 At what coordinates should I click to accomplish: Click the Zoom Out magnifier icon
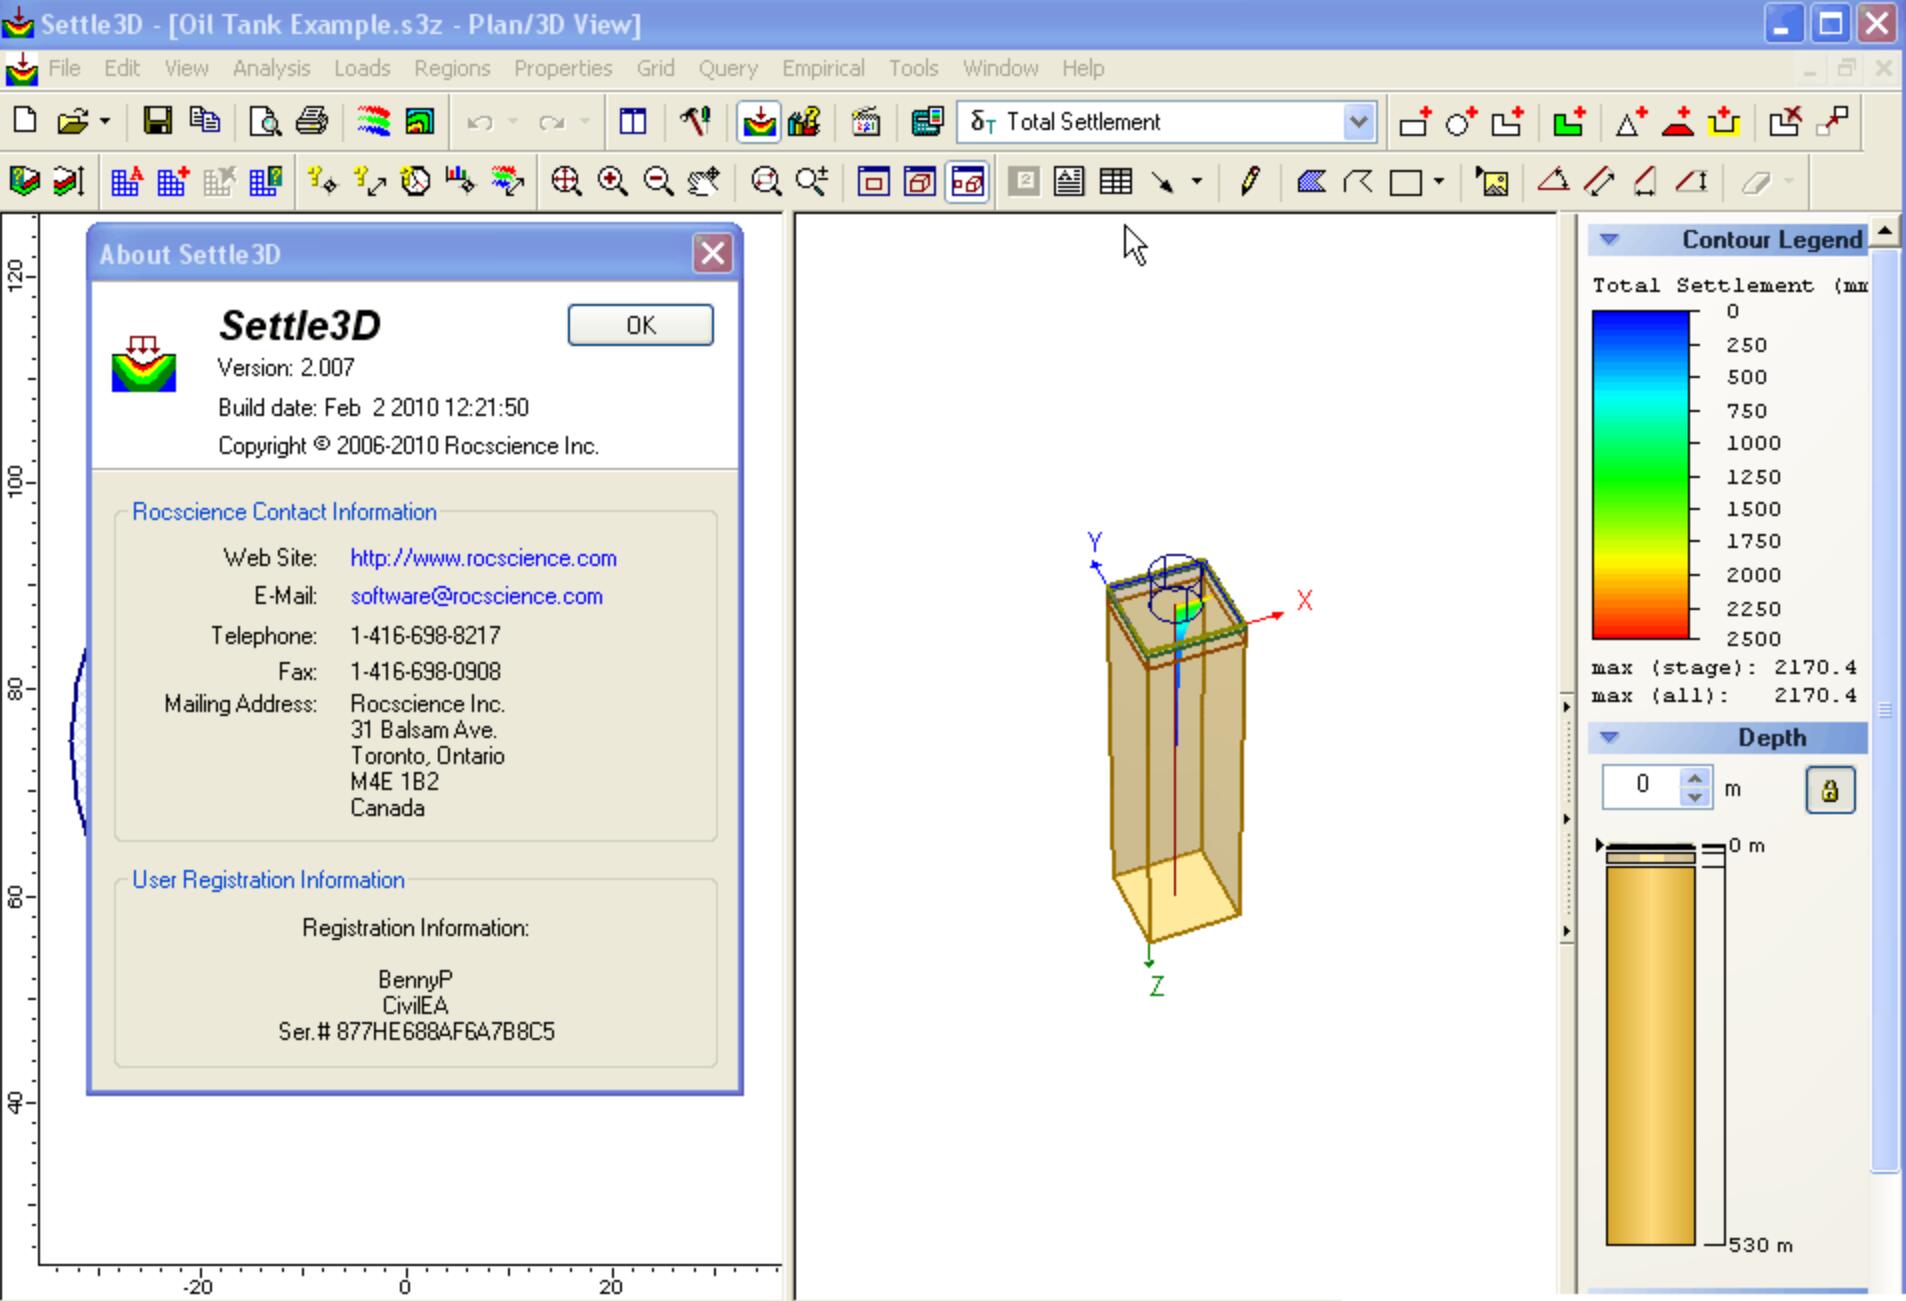click(x=658, y=182)
